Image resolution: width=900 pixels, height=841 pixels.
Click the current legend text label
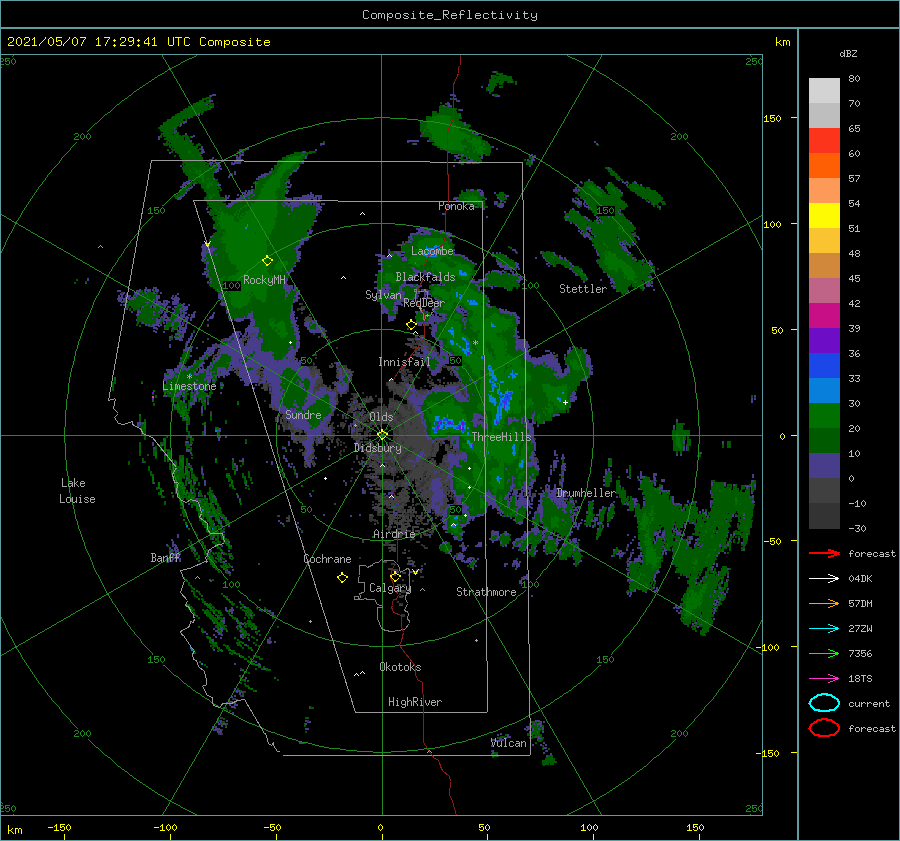[x=869, y=703]
